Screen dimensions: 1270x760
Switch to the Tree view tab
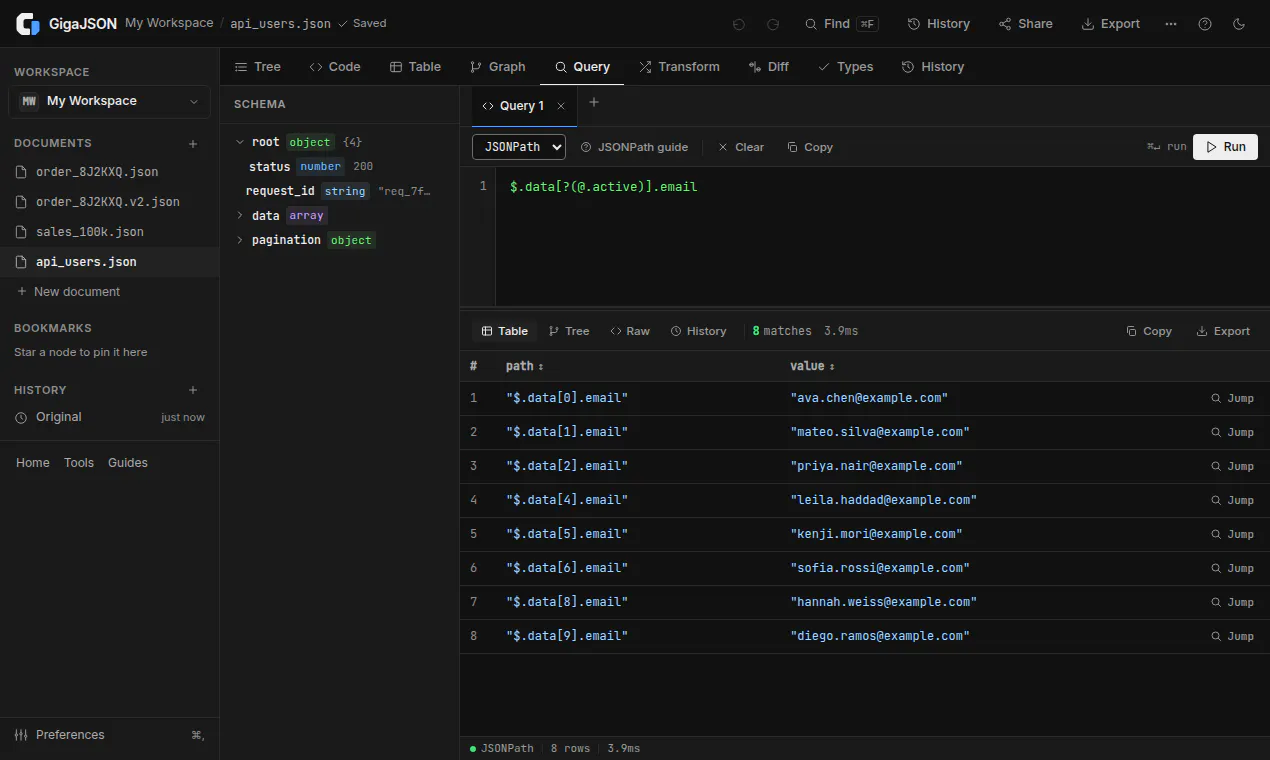point(257,67)
